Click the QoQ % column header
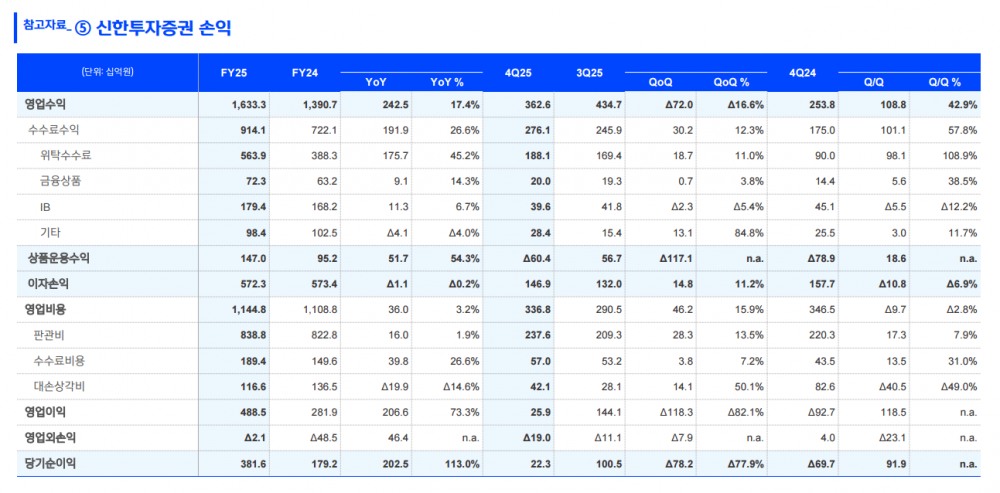Image resolution: width=1000 pixels, height=493 pixels. tap(731, 82)
